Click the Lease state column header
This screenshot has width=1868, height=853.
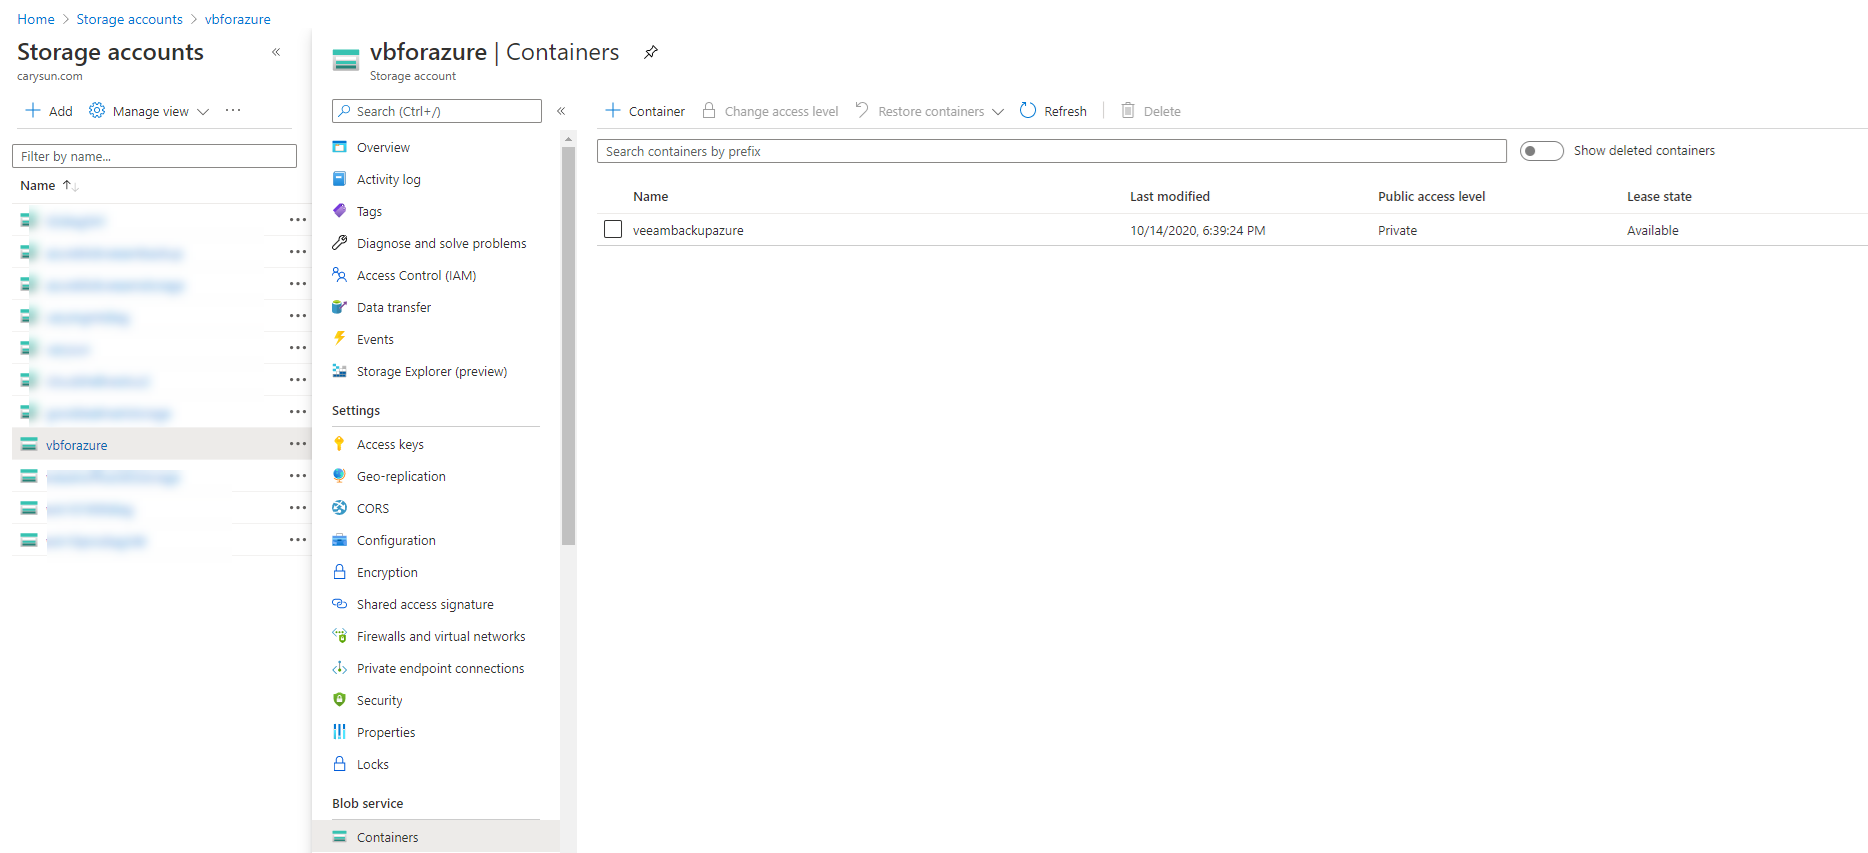1659,196
